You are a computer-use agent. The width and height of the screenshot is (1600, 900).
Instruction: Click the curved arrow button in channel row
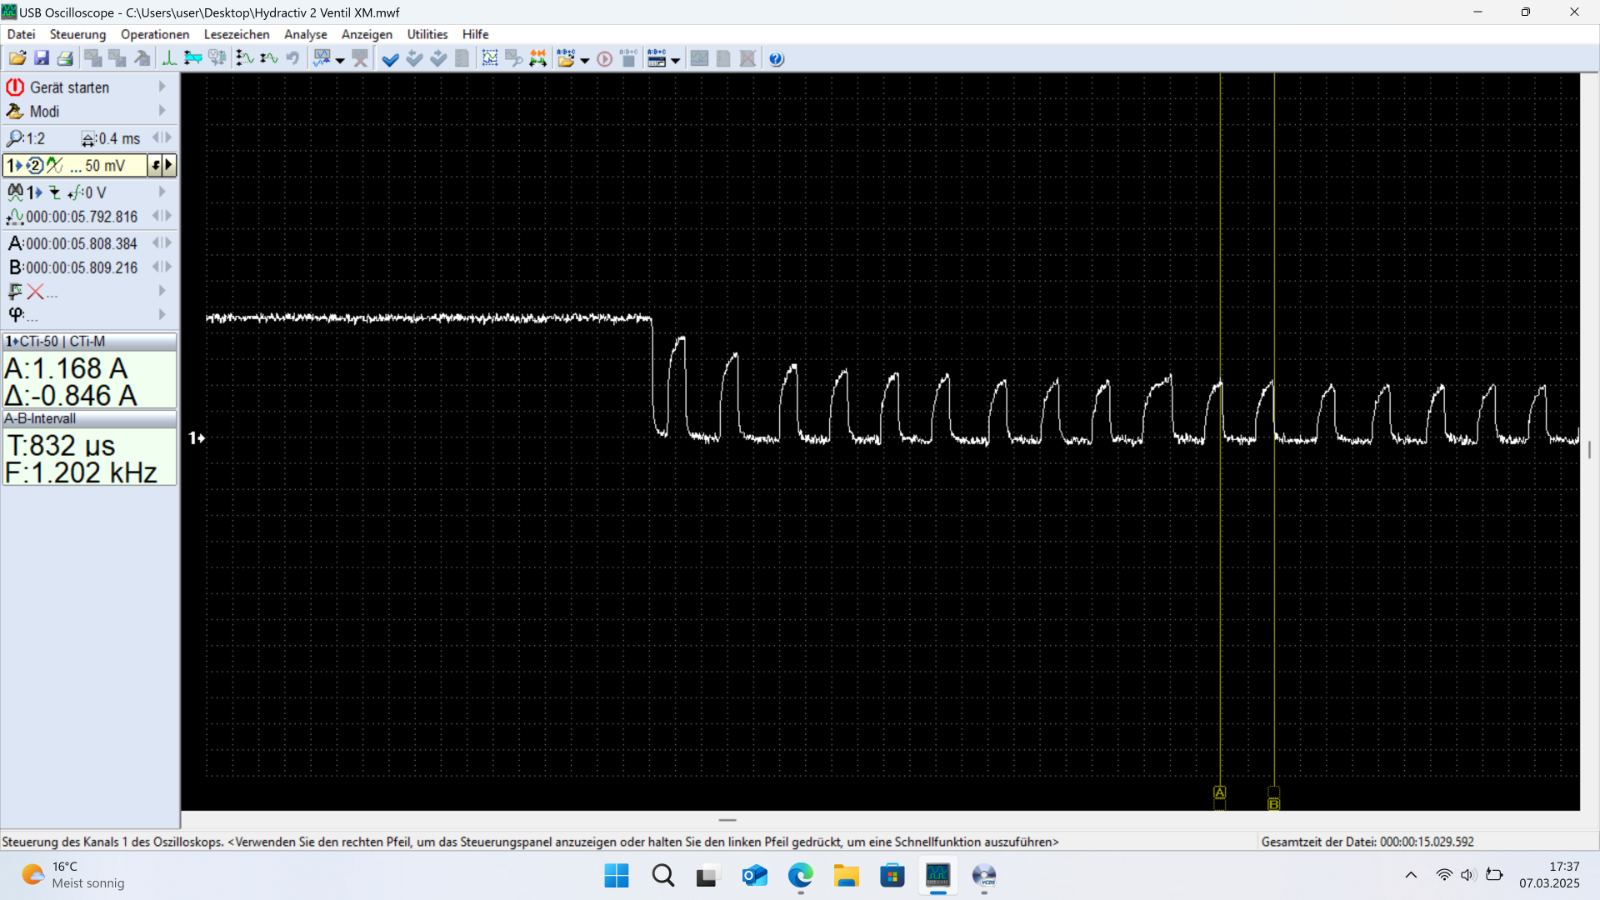coord(155,165)
